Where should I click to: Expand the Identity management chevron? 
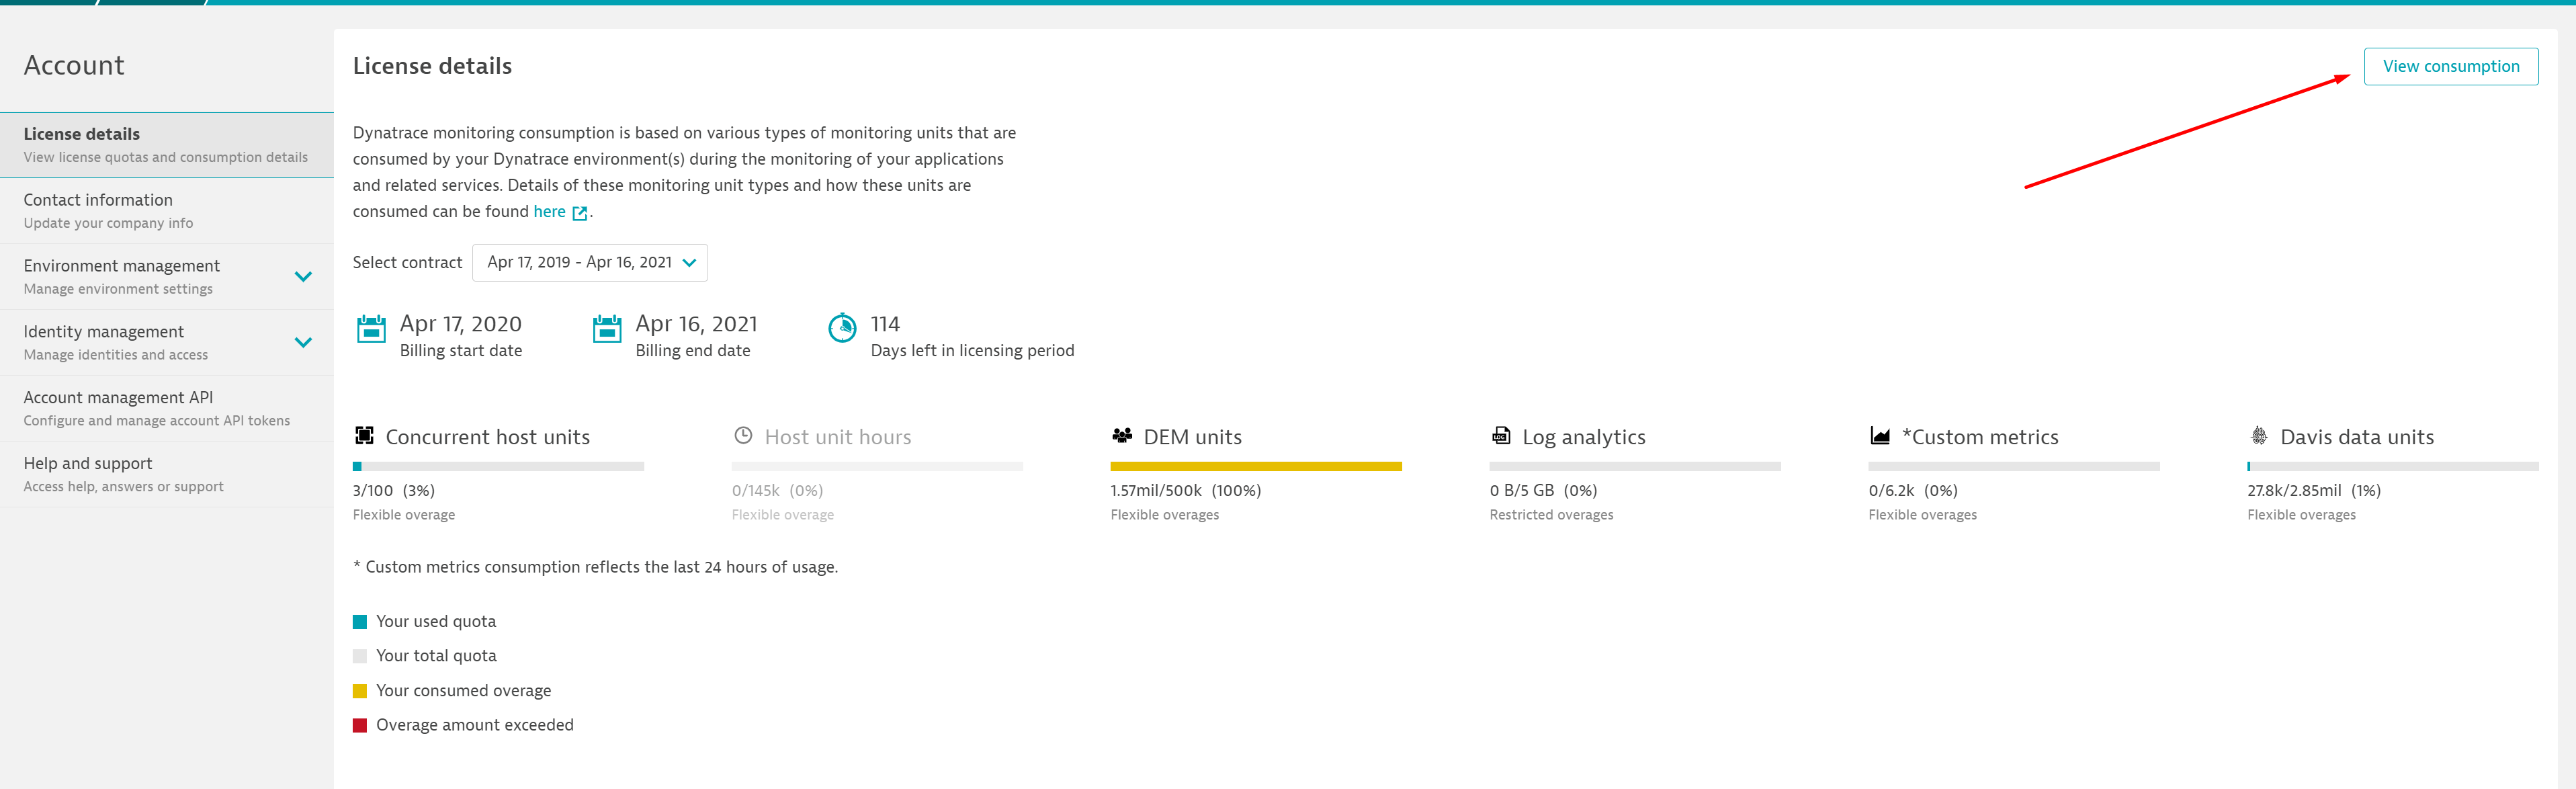303,343
